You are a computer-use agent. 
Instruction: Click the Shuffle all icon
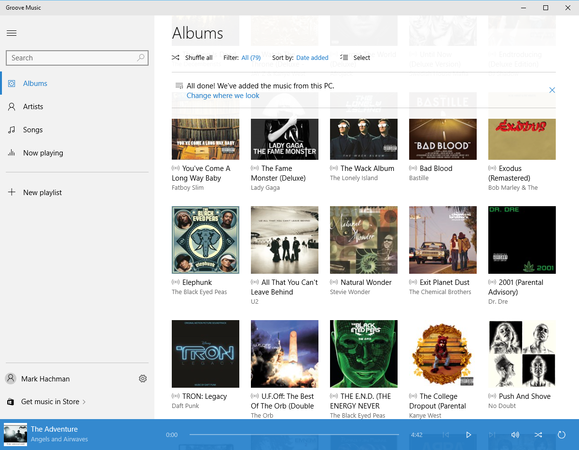[175, 58]
